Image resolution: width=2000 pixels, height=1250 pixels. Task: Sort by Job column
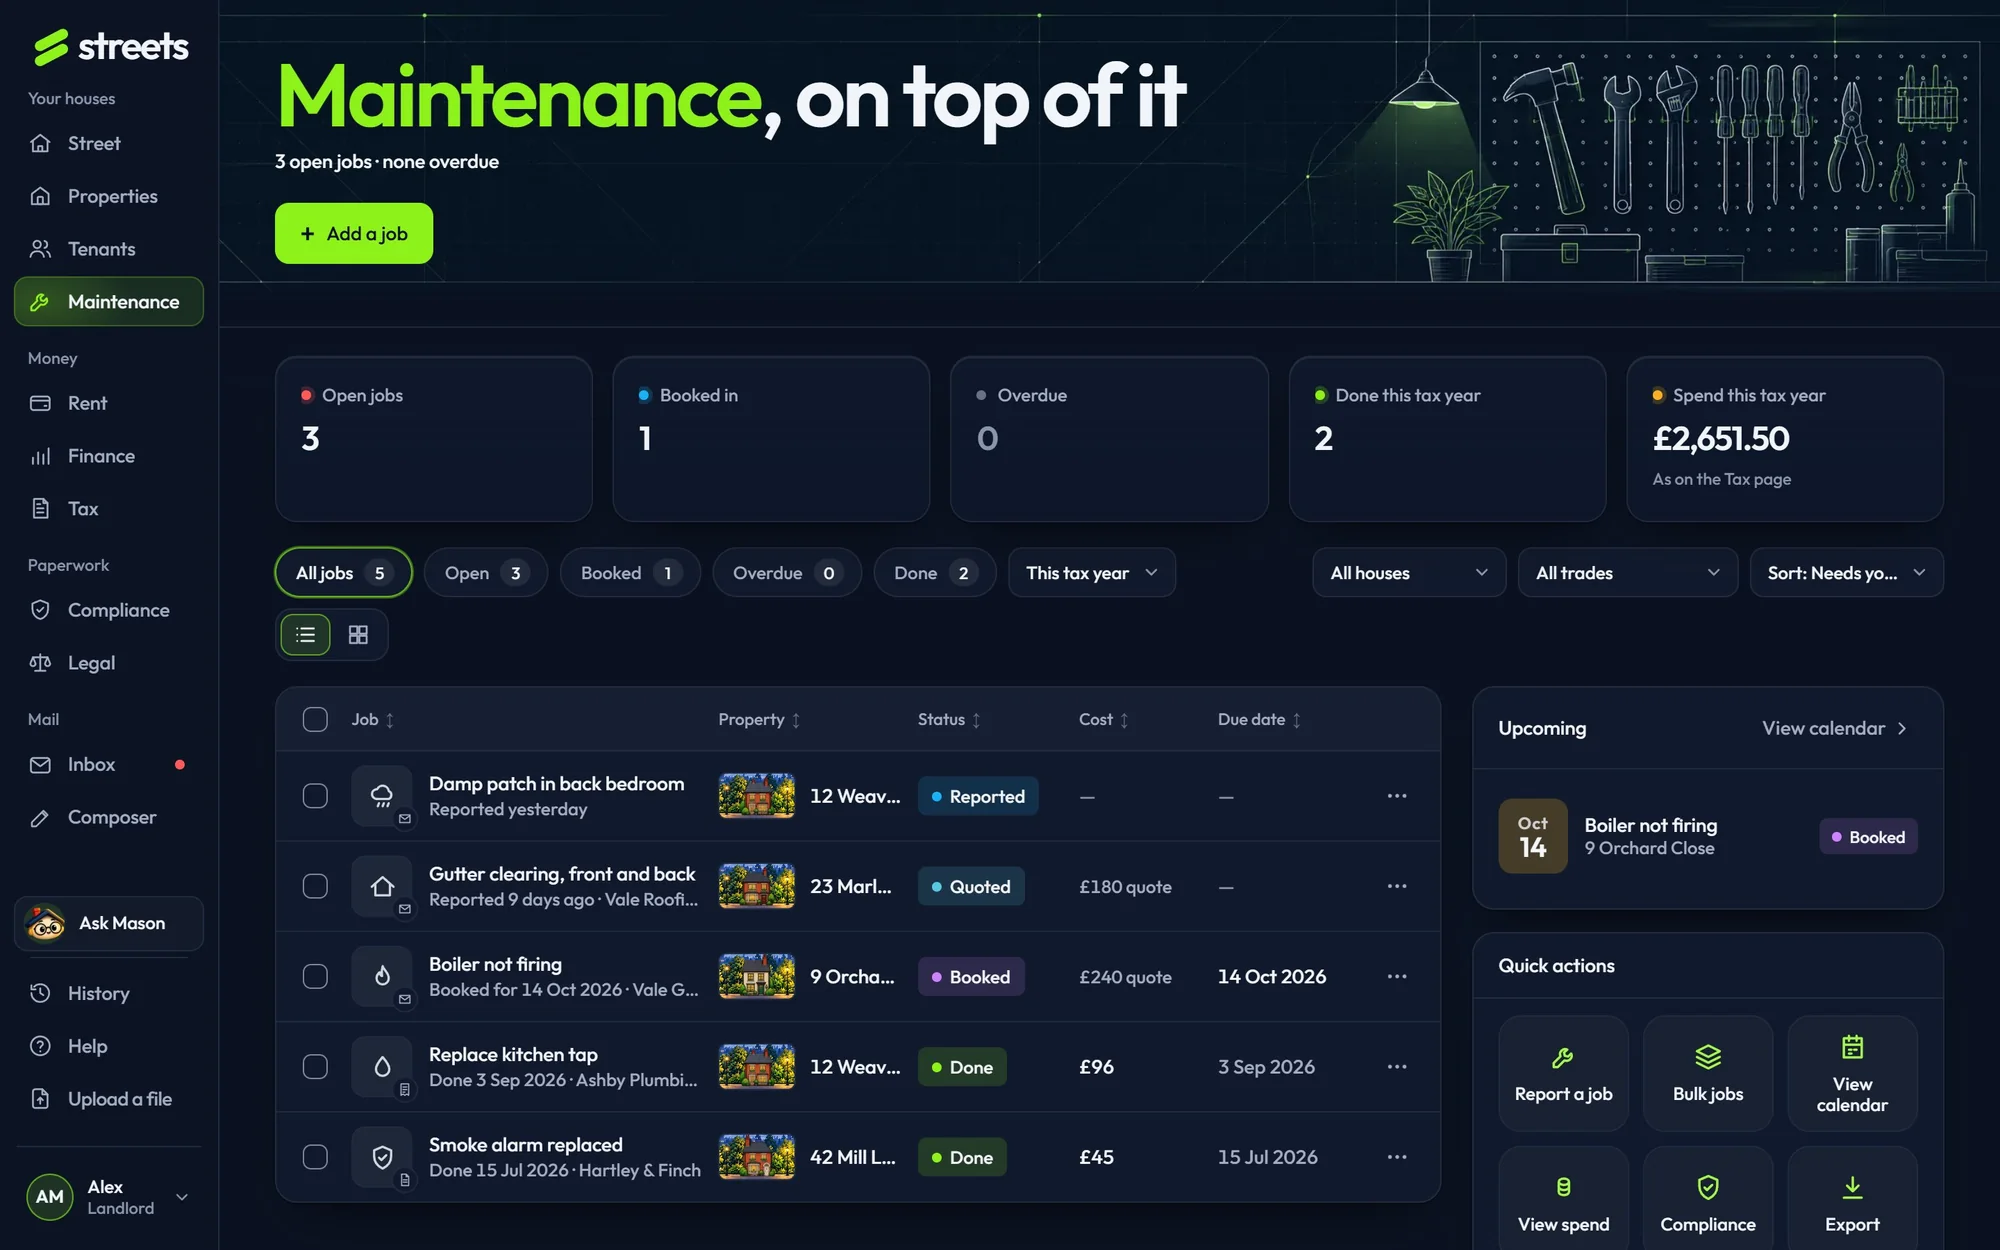pyautogui.click(x=373, y=720)
